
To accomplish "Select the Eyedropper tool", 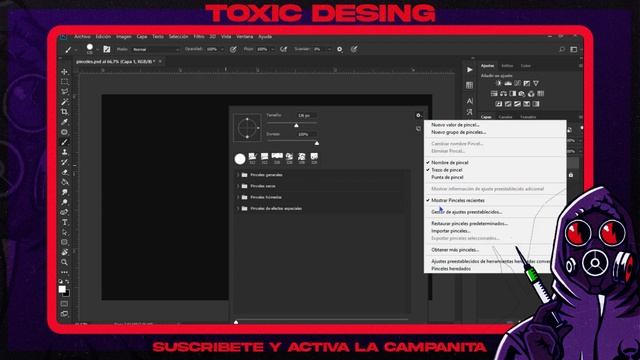I will pyautogui.click(x=64, y=122).
